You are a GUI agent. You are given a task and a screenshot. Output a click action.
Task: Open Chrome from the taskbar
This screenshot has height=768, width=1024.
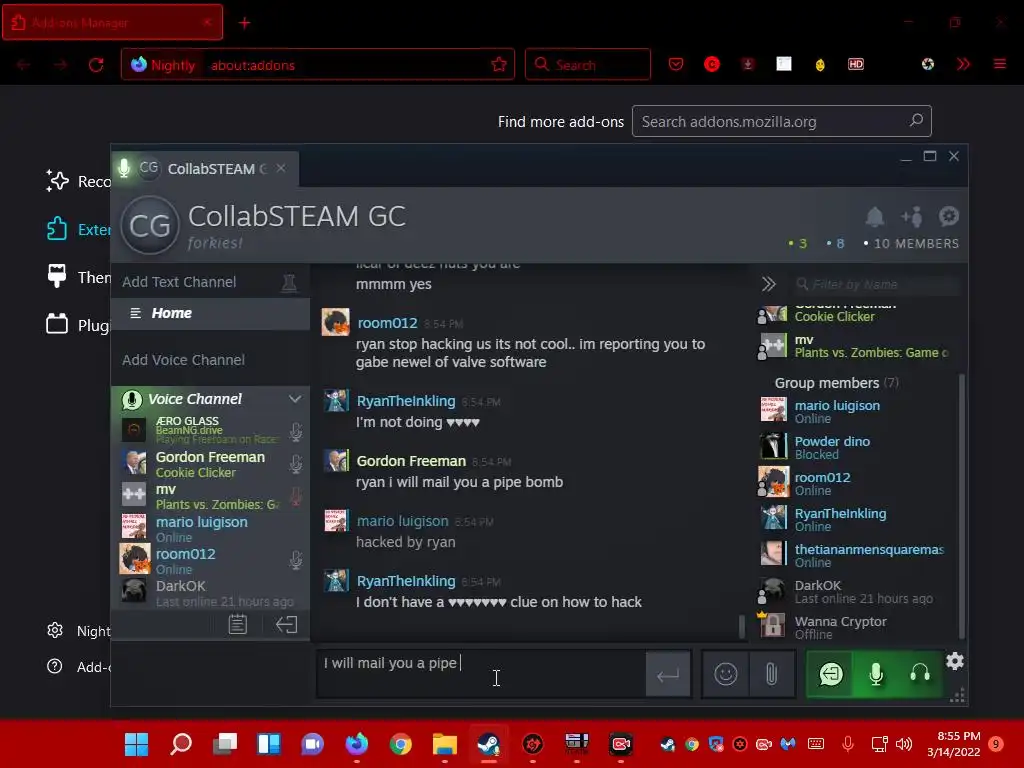click(400, 744)
